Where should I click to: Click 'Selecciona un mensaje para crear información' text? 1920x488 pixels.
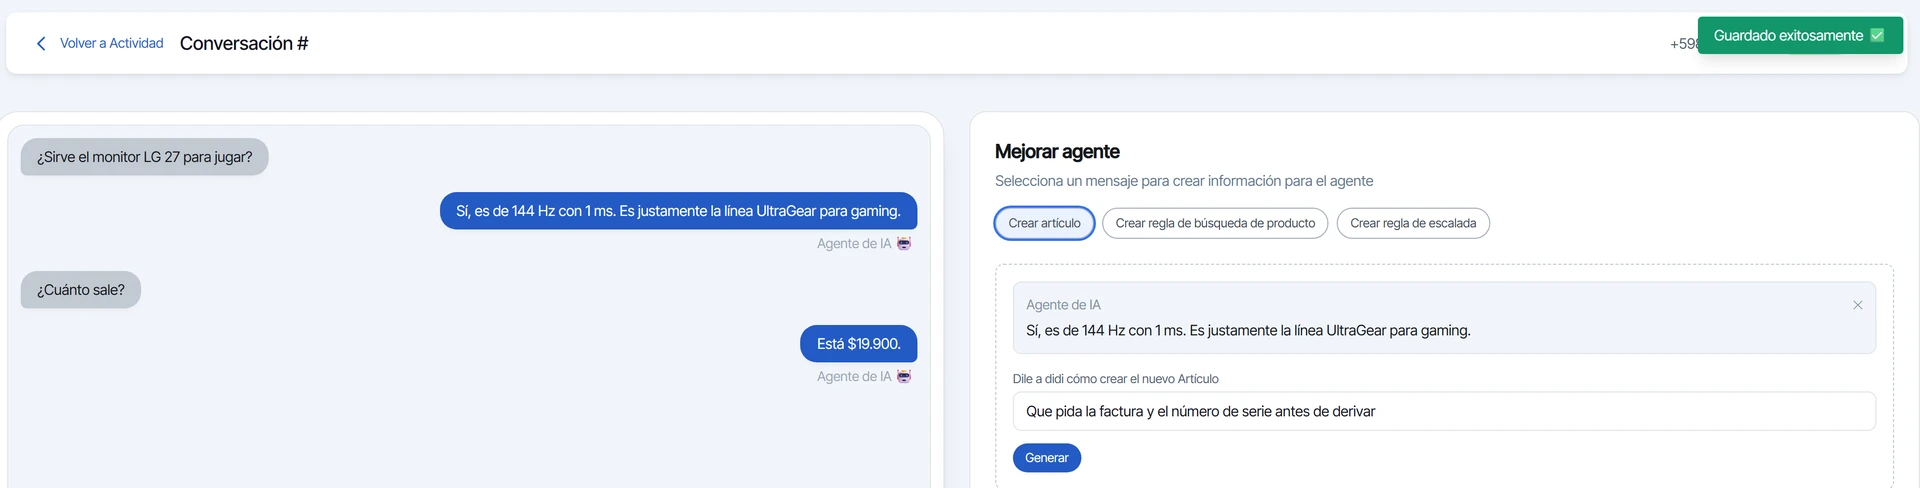(1184, 181)
